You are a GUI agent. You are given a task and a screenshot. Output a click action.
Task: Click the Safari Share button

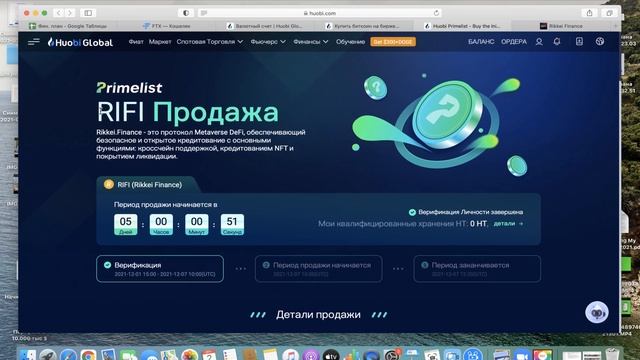[589, 13]
